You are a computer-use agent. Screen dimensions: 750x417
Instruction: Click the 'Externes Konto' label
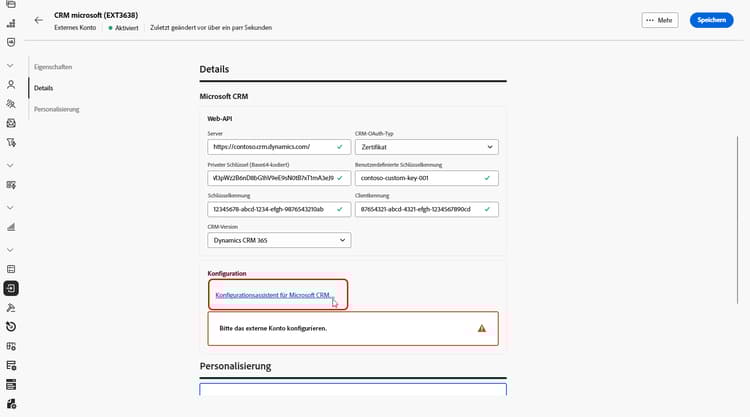(75, 28)
